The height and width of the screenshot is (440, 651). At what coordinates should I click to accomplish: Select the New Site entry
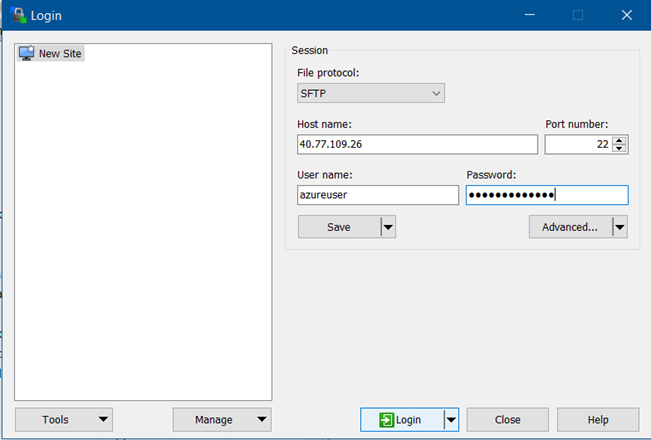coord(51,54)
